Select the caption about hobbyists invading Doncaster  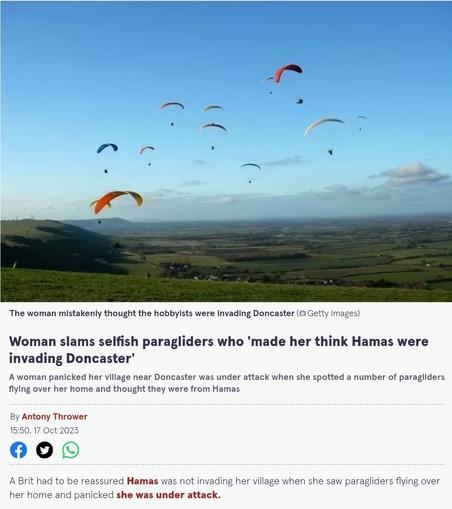click(152, 313)
